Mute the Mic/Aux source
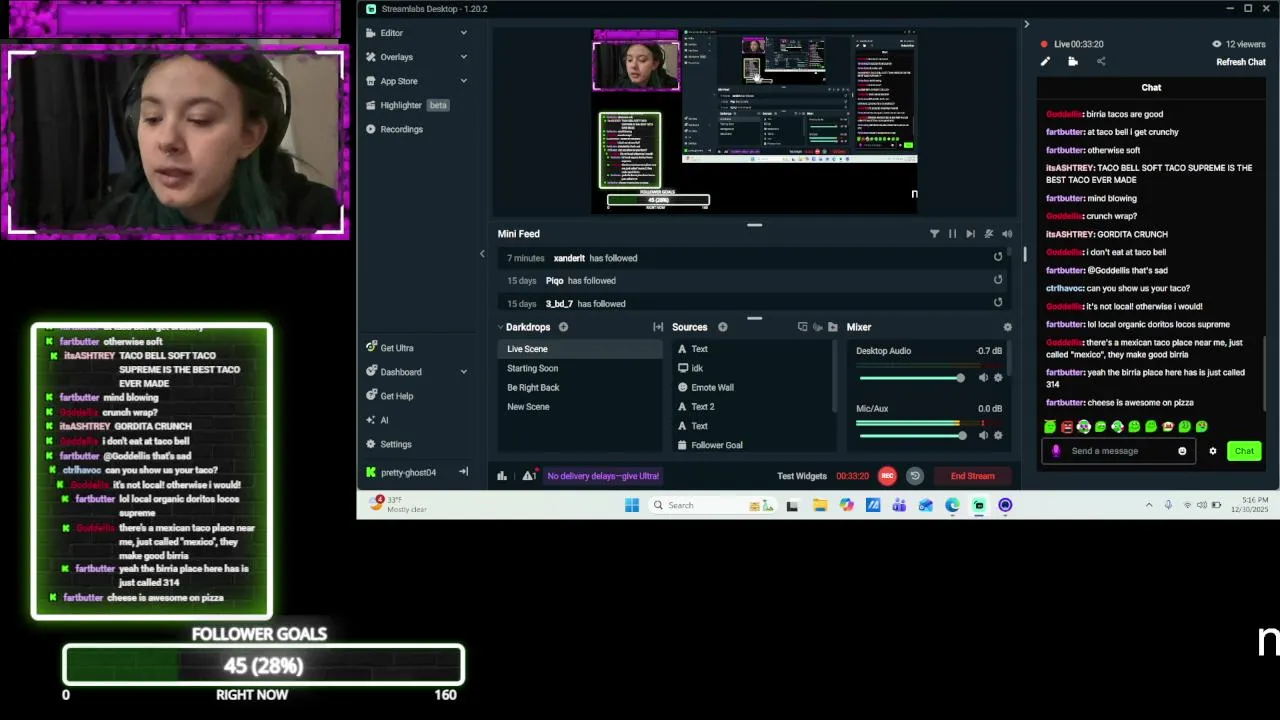 click(x=983, y=436)
